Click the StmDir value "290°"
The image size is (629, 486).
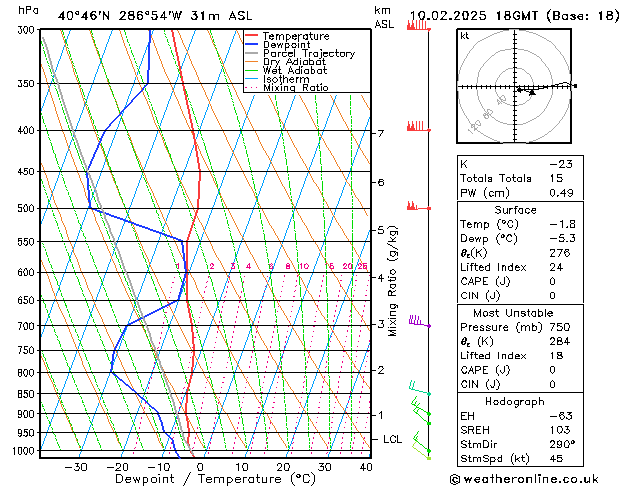pos(562,445)
